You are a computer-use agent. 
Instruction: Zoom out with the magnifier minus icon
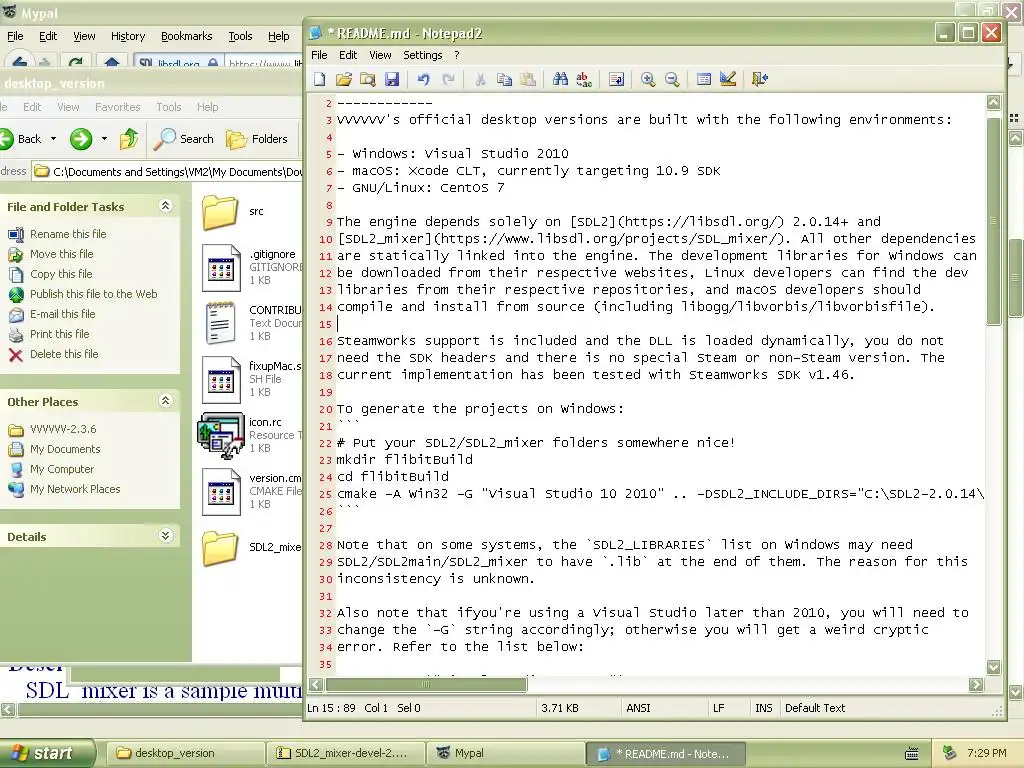(x=672, y=80)
